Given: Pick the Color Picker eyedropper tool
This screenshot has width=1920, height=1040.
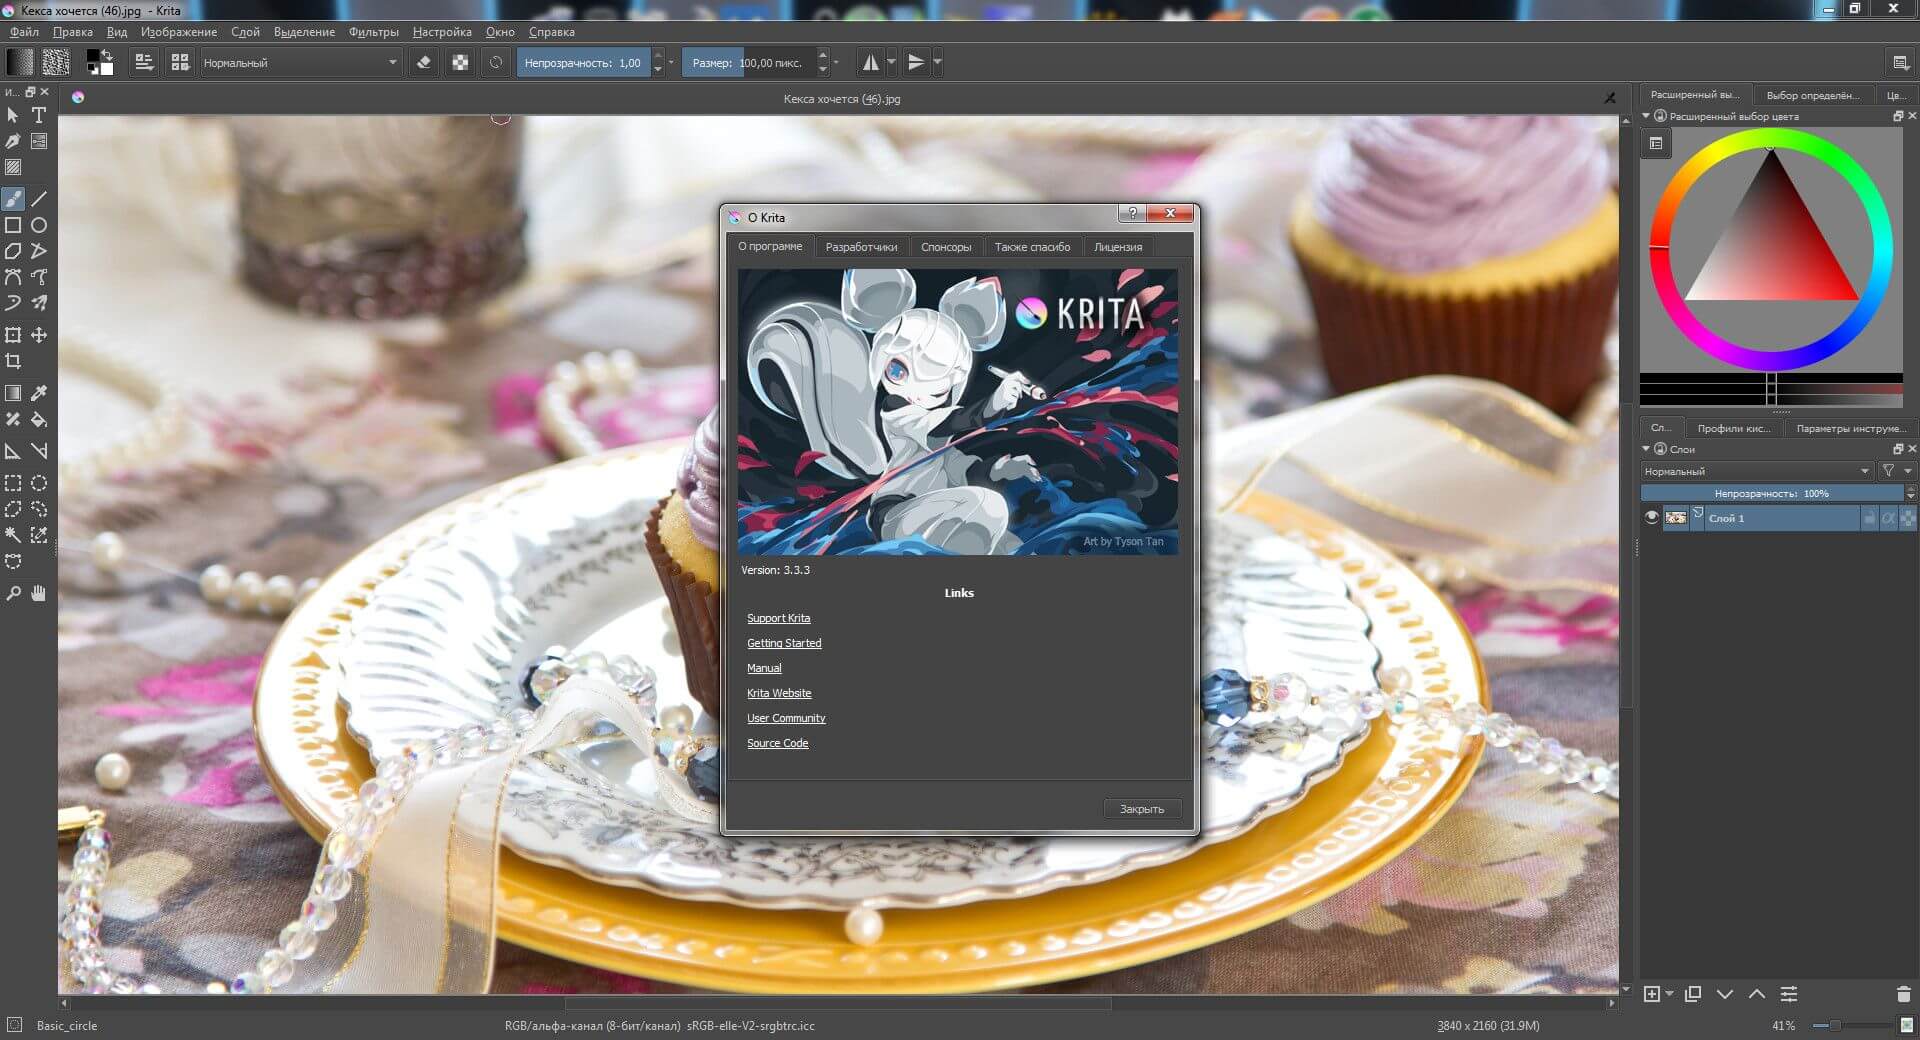Looking at the screenshot, I should (x=39, y=393).
